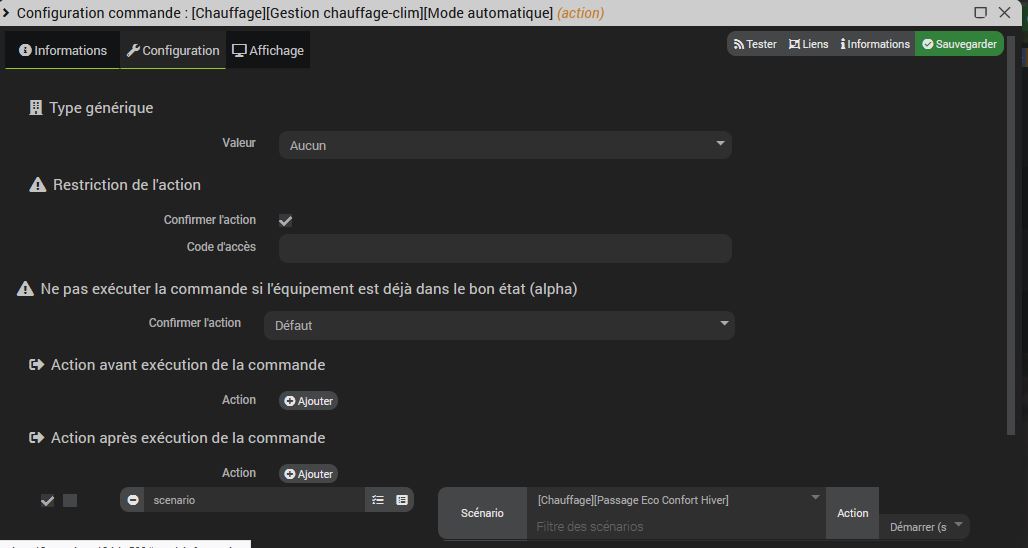Close the Configuration commande dialog
Image resolution: width=1028 pixels, height=548 pixels.
[x=1004, y=12]
